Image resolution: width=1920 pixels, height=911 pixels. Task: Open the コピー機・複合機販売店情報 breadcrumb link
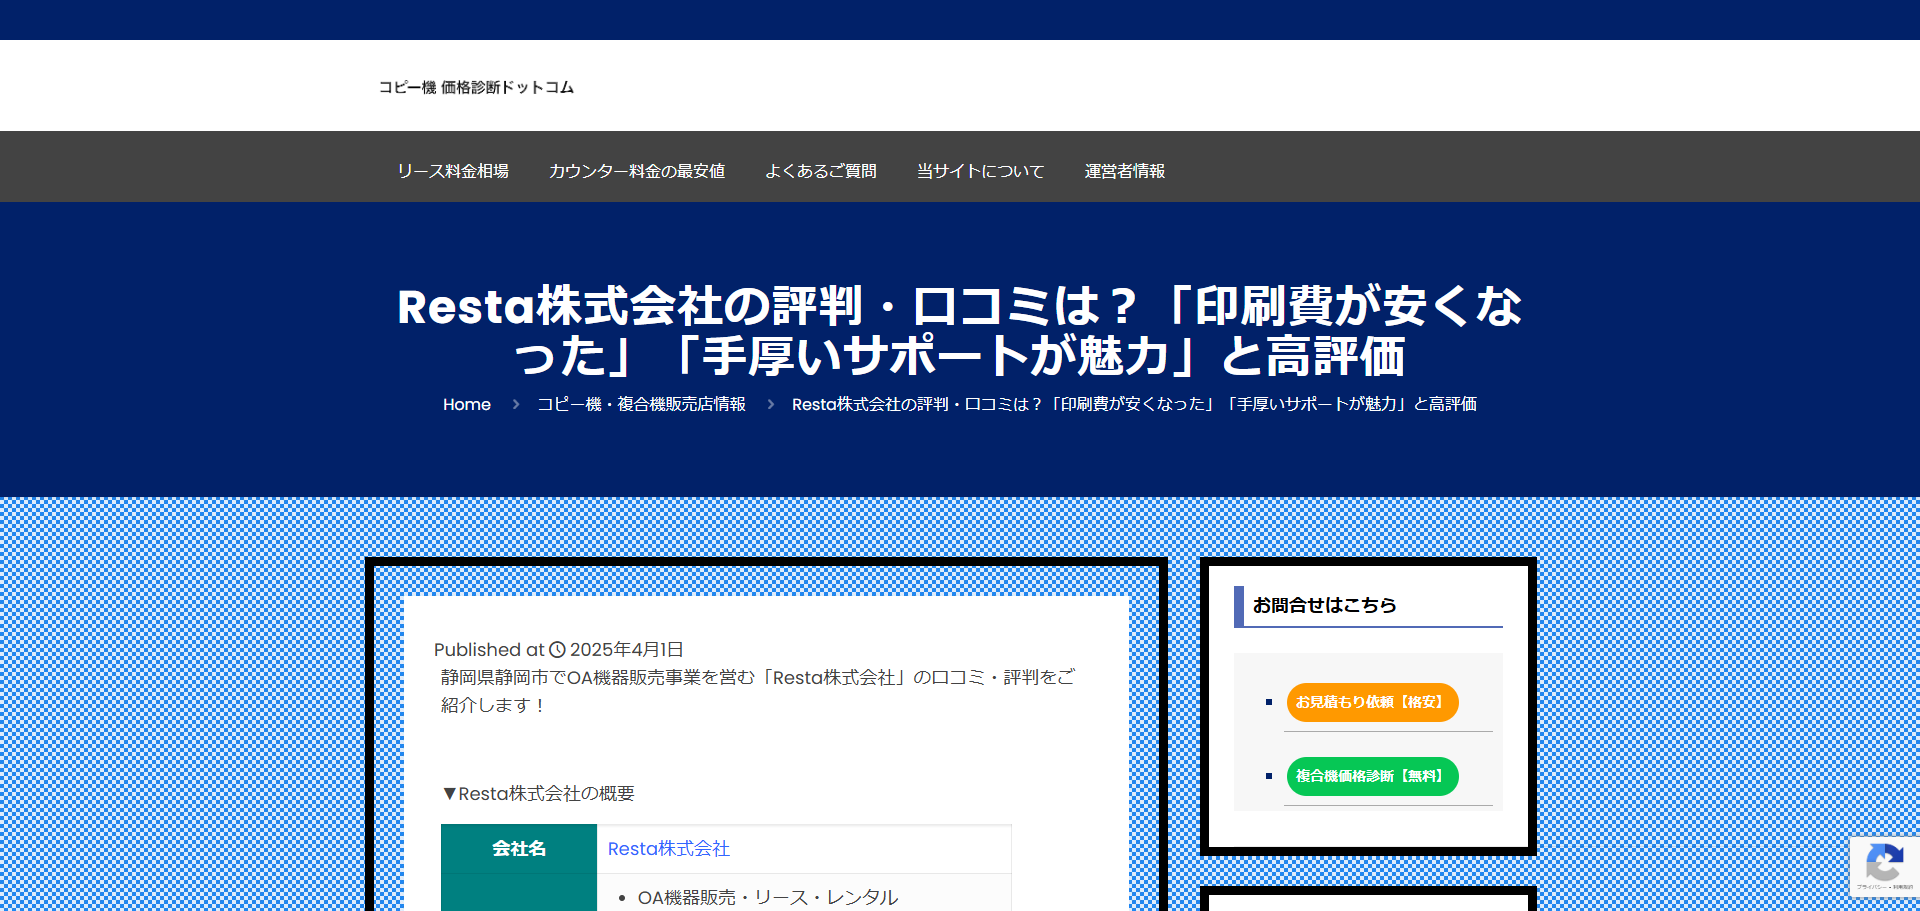[x=640, y=404]
